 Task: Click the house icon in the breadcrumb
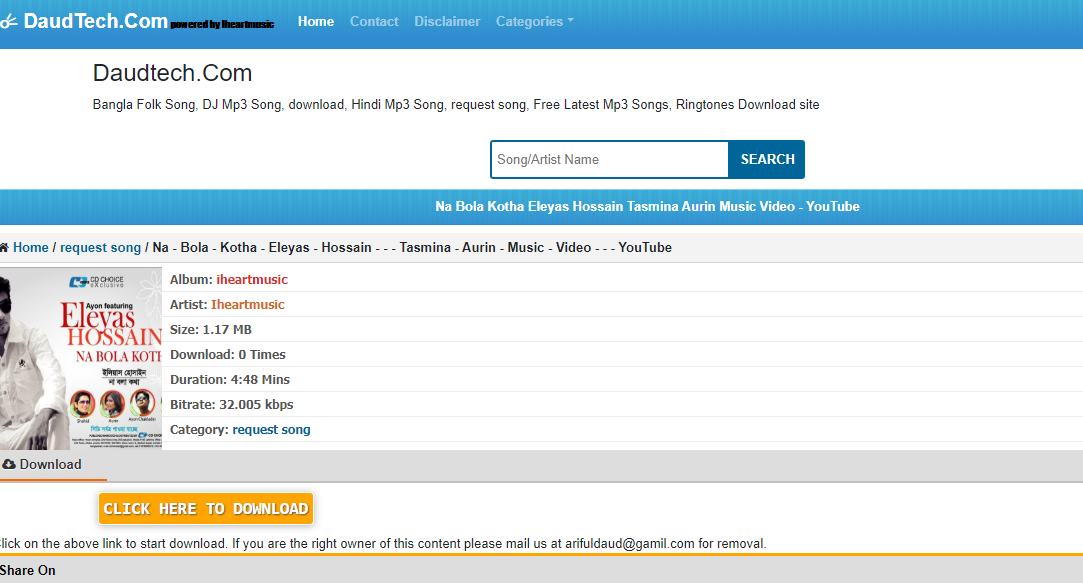coord(4,247)
